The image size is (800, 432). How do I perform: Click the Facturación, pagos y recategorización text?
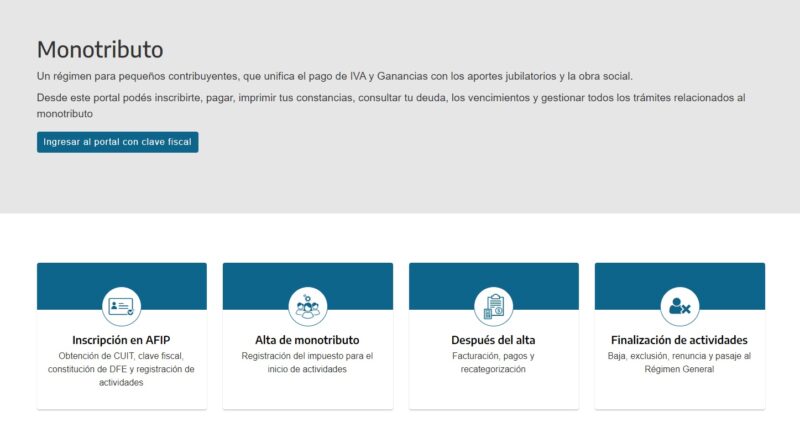493,363
